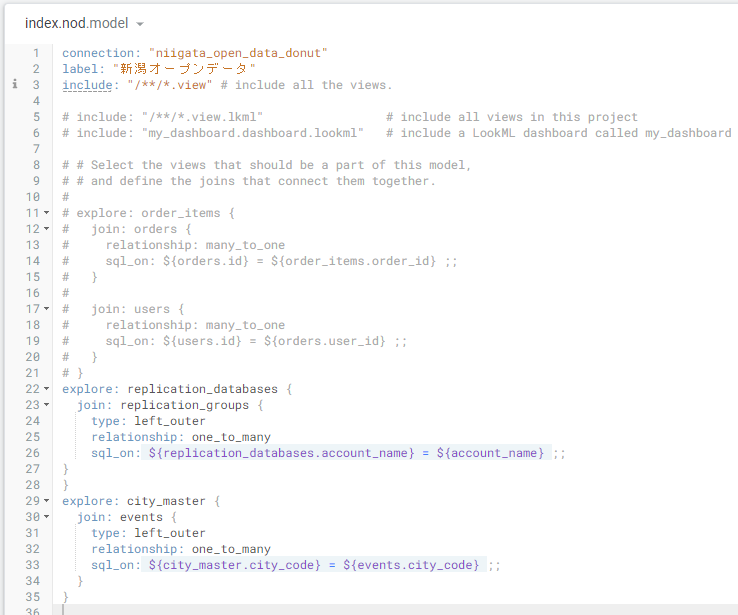Click type: left_outer on line 31
This screenshot has width=738, height=615.
click(148, 533)
